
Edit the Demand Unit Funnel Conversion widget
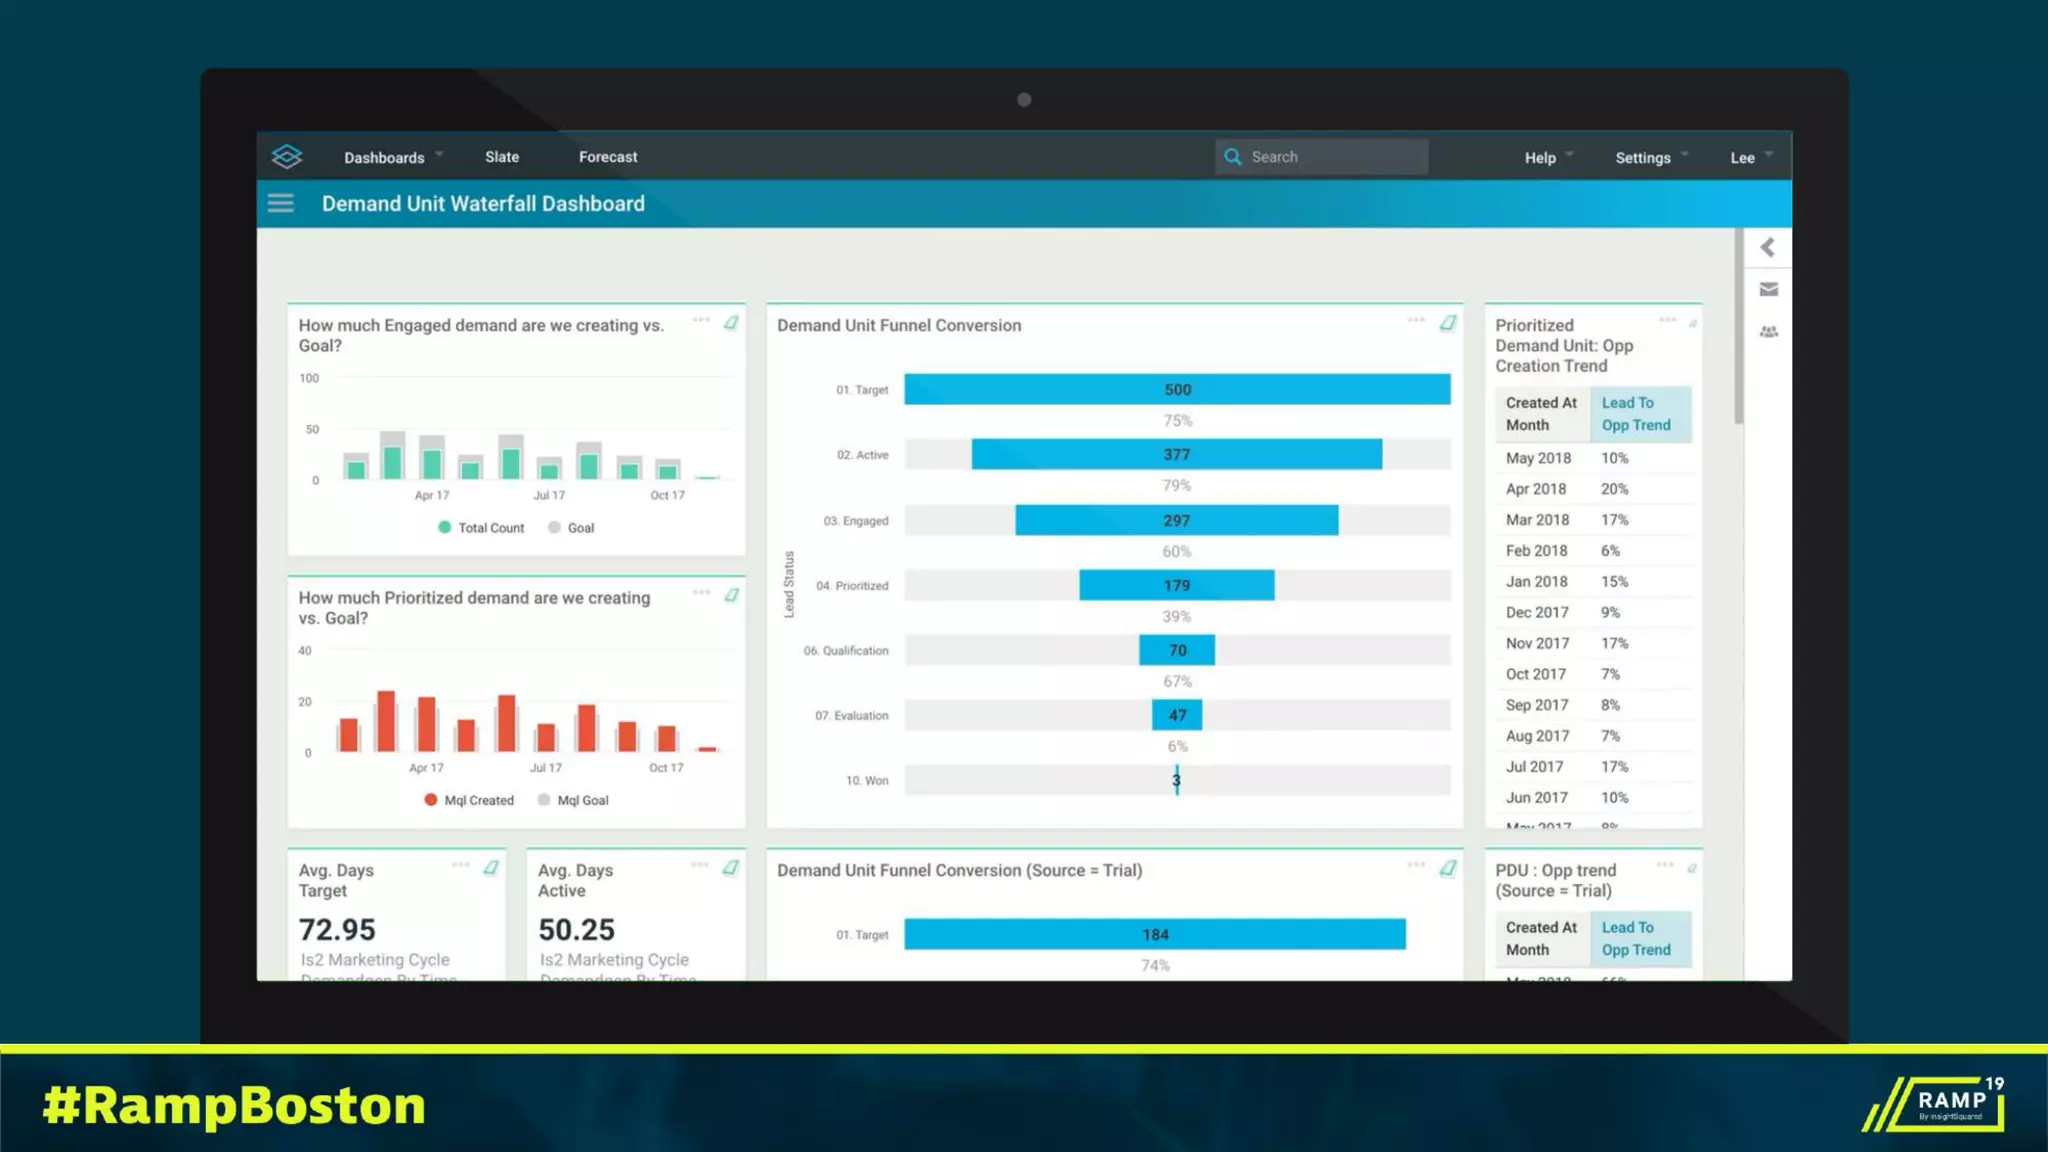point(1447,323)
